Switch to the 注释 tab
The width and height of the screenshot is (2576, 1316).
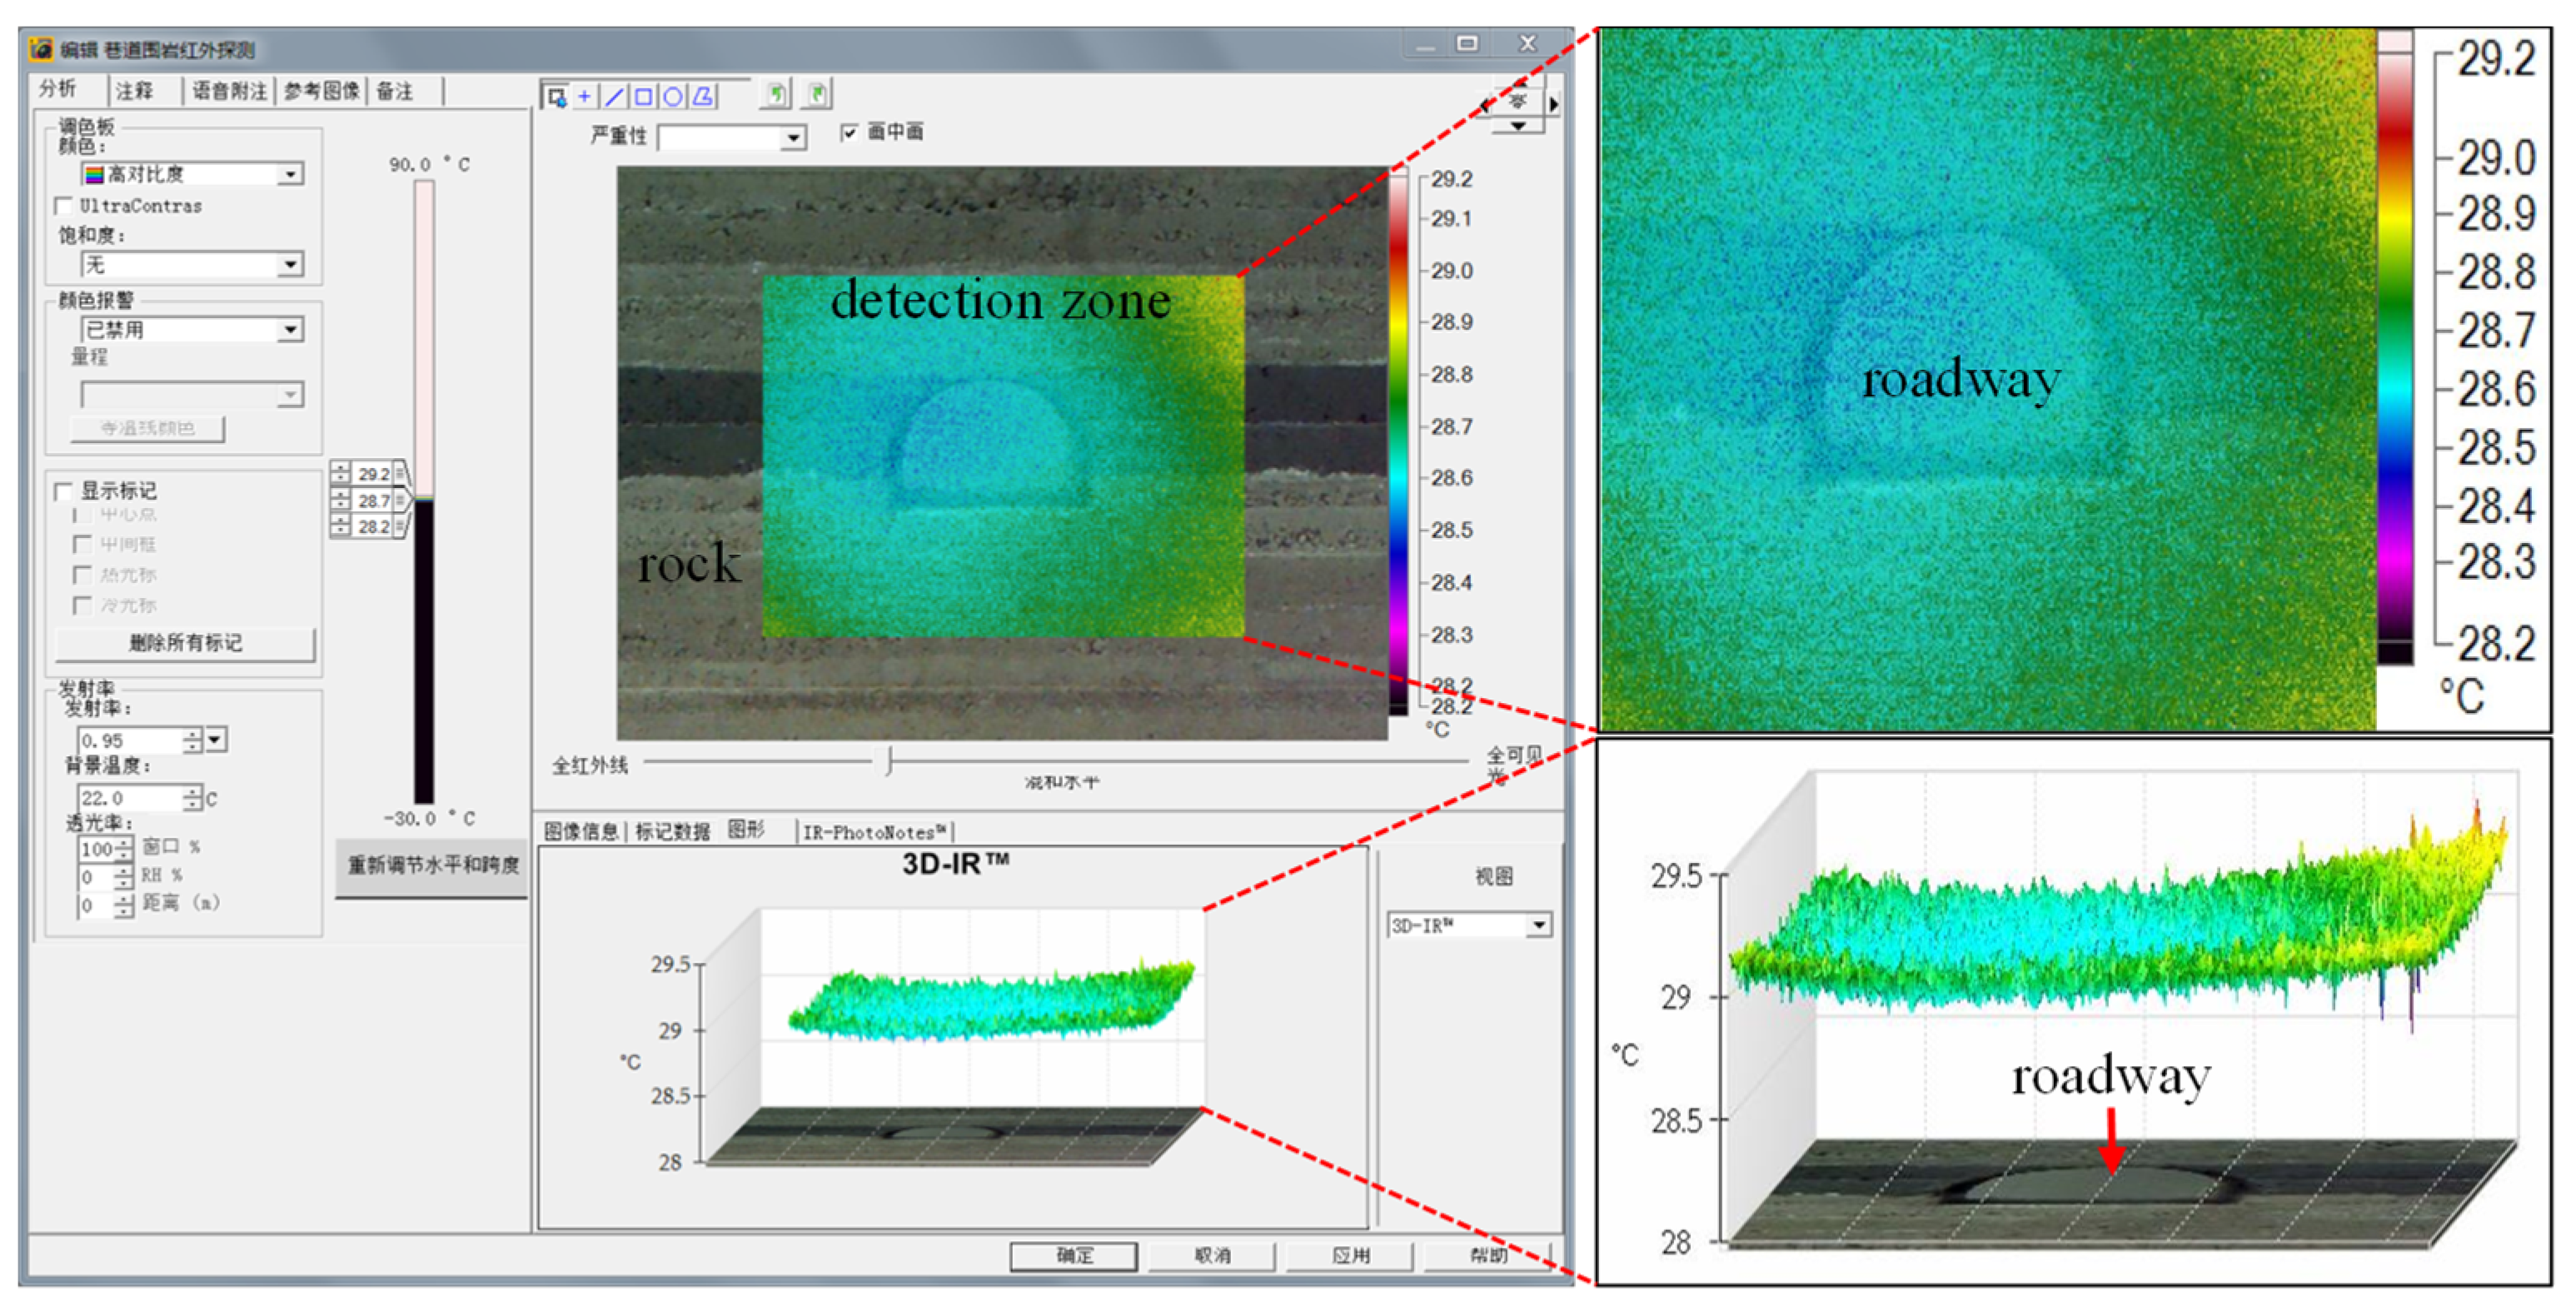click(x=135, y=91)
